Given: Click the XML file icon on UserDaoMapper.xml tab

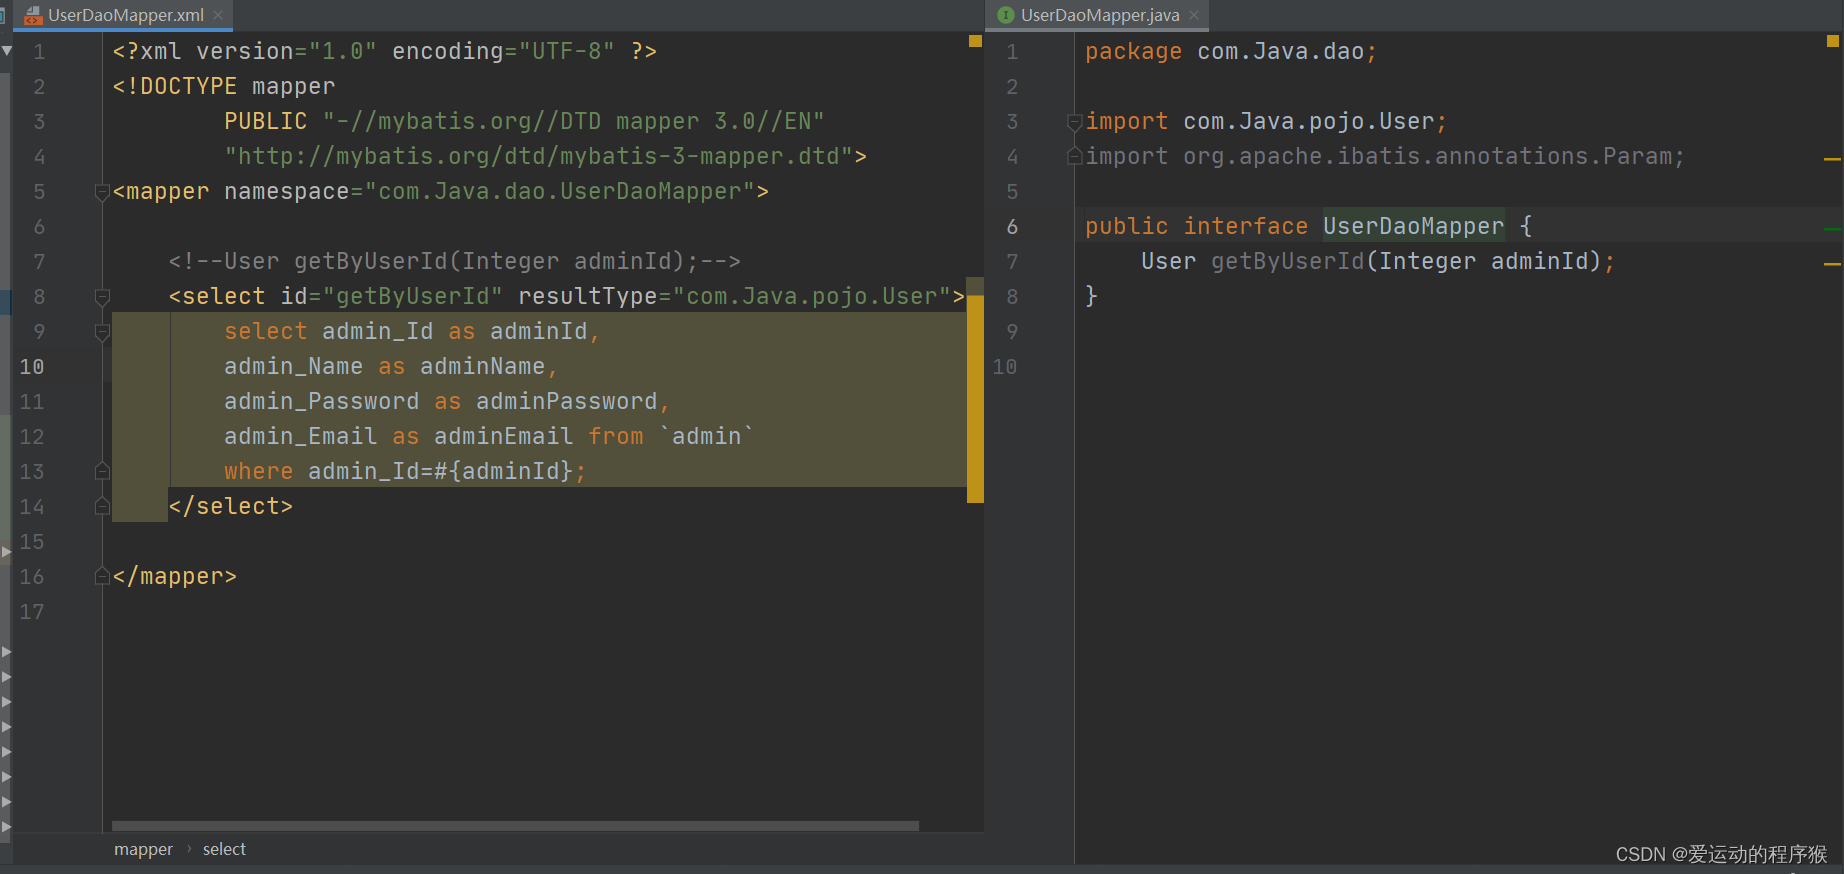Looking at the screenshot, I should click(33, 15).
